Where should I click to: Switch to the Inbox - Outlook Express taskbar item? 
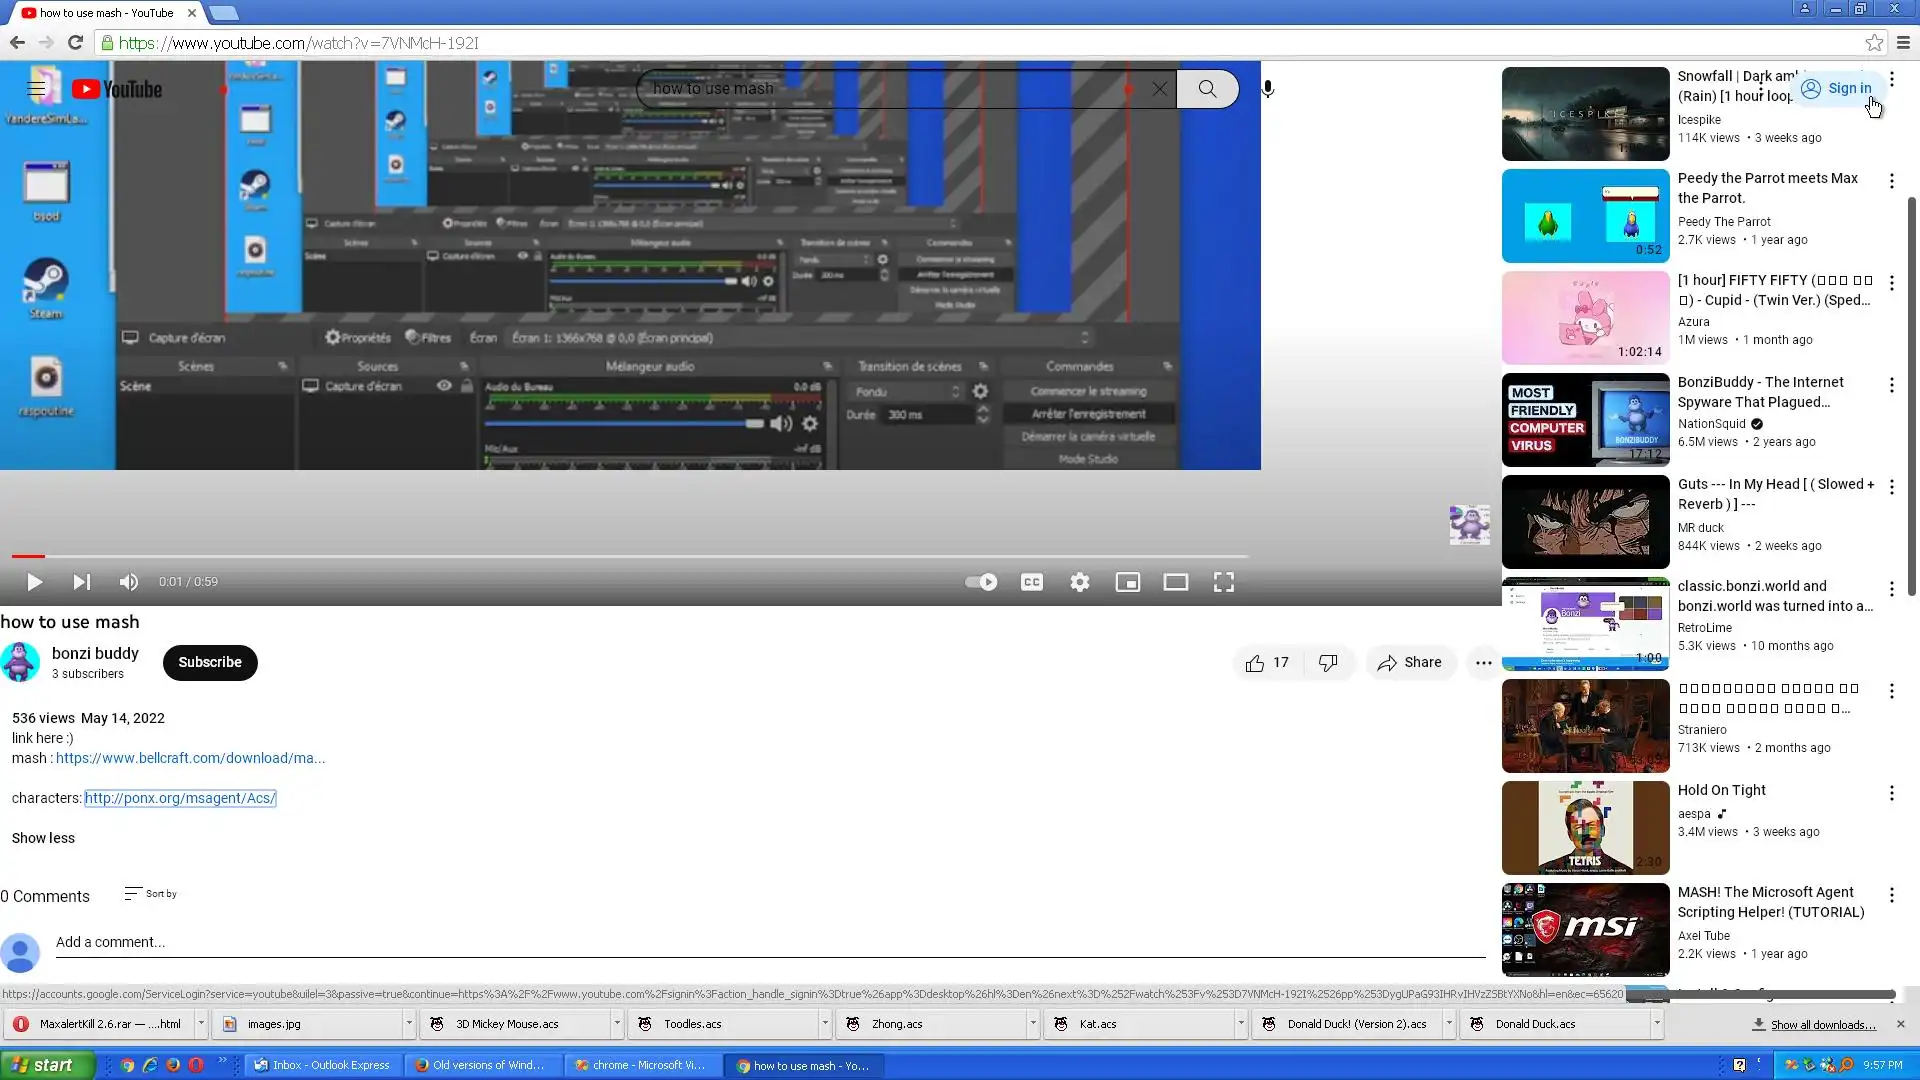click(x=323, y=1065)
